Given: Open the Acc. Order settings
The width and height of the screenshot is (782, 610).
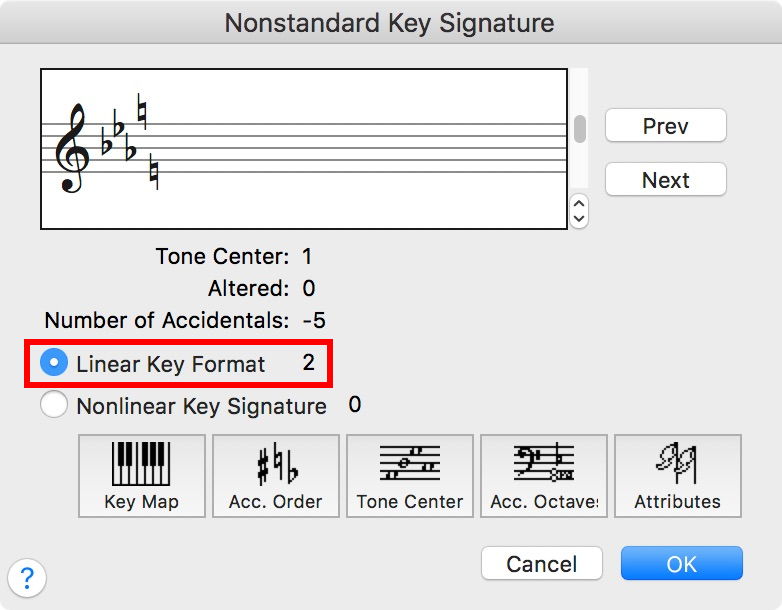Looking at the screenshot, I should [x=275, y=475].
